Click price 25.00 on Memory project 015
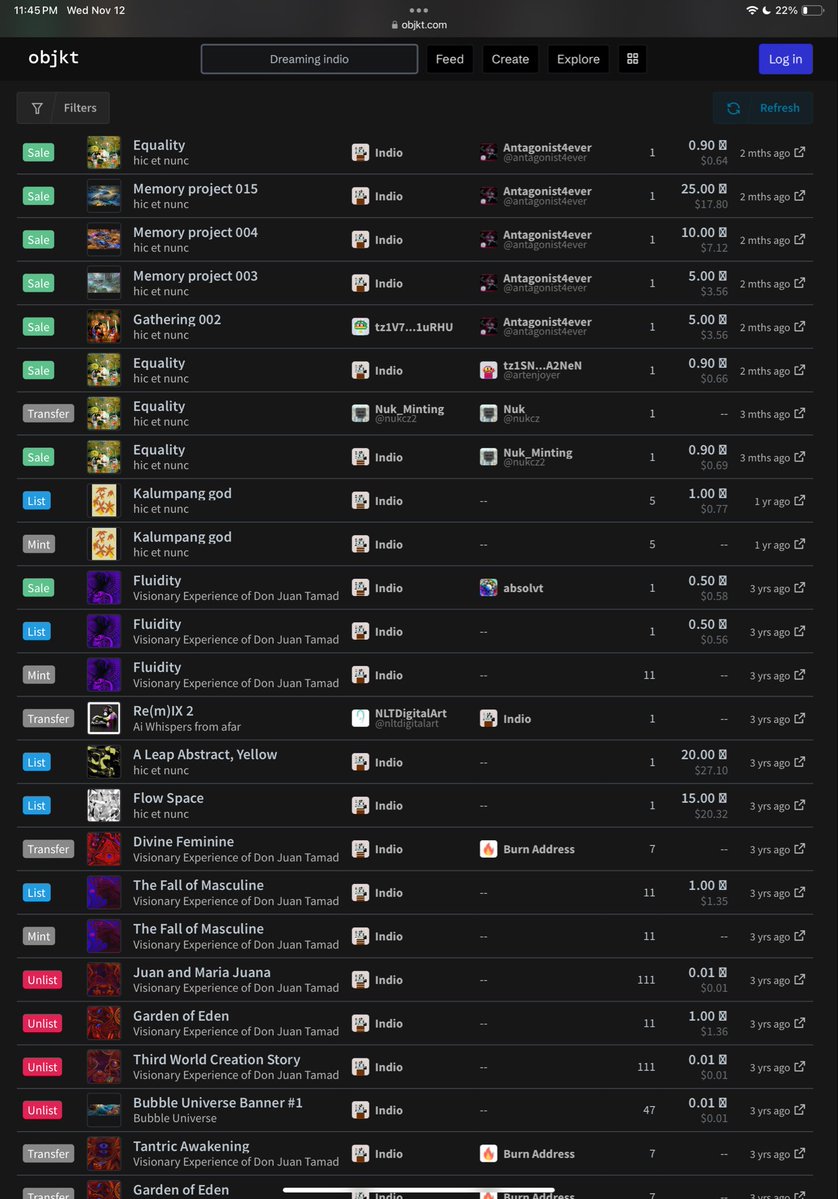838x1199 pixels. tap(703, 189)
